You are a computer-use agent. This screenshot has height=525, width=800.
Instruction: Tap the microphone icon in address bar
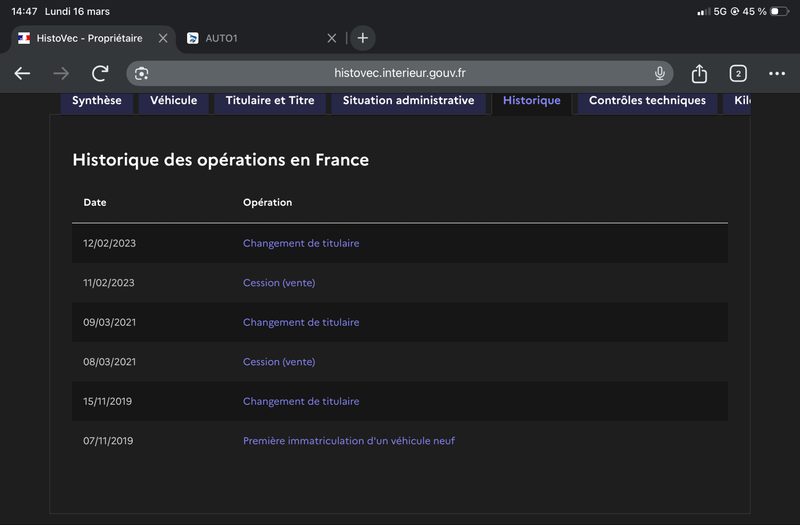pyautogui.click(x=660, y=73)
